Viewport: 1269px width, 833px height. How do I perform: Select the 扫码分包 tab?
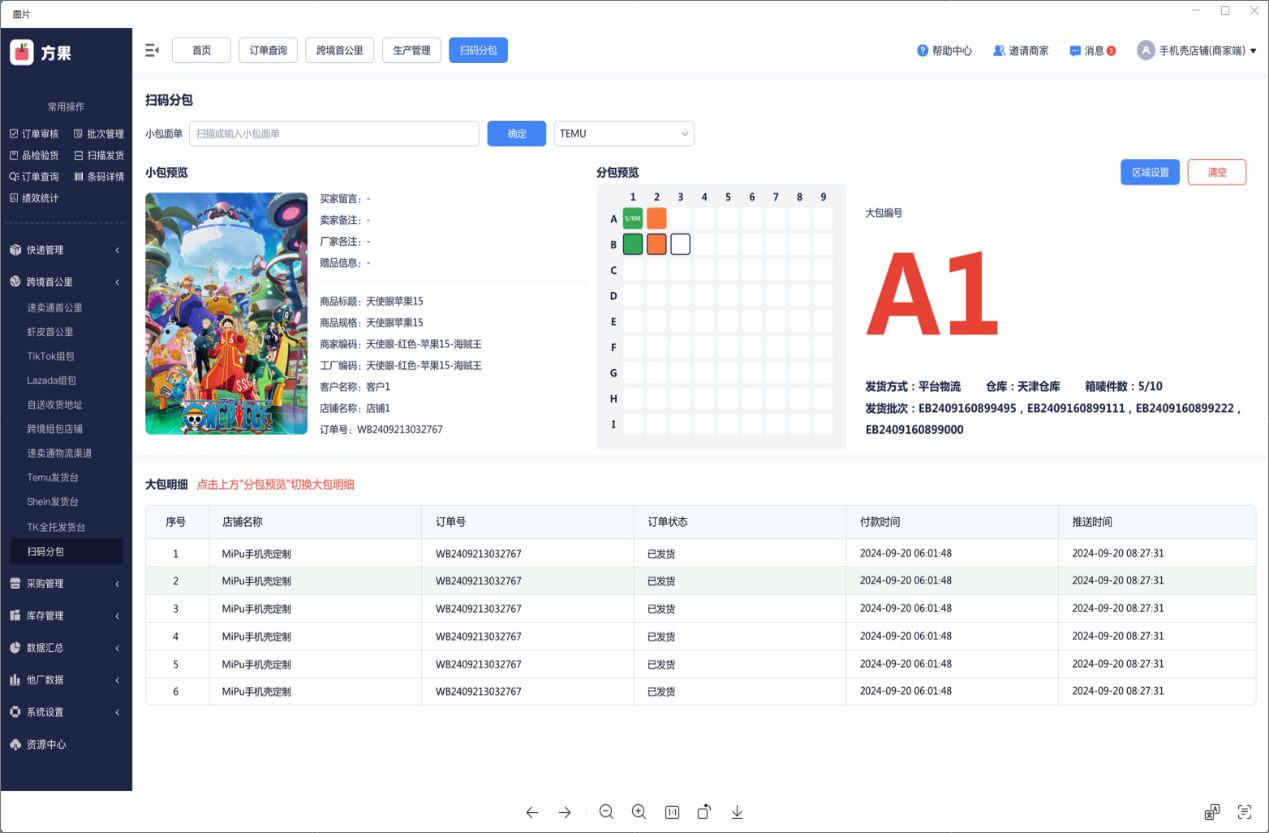(x=478, y=50)
